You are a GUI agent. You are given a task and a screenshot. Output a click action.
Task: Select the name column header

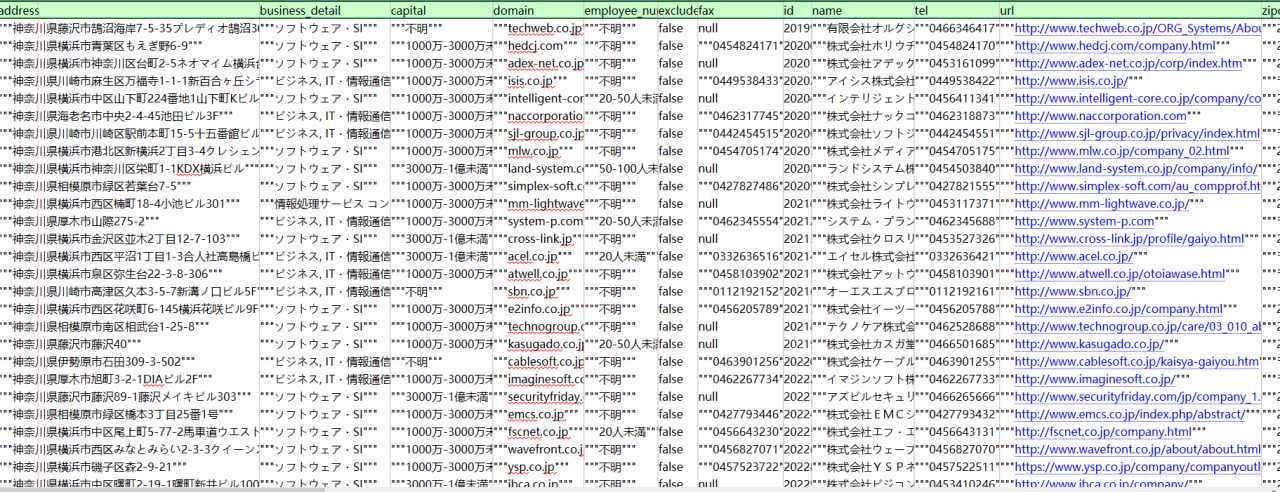(x=861, y=9)
